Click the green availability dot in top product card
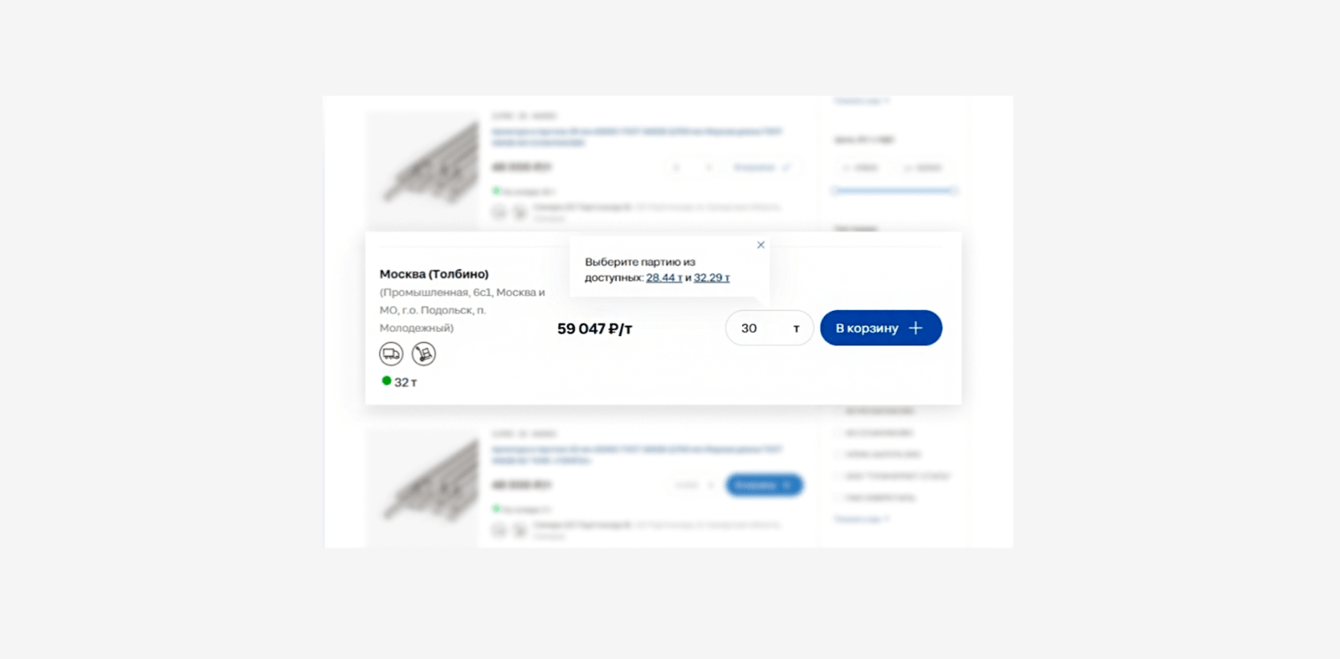 [496, 190]
